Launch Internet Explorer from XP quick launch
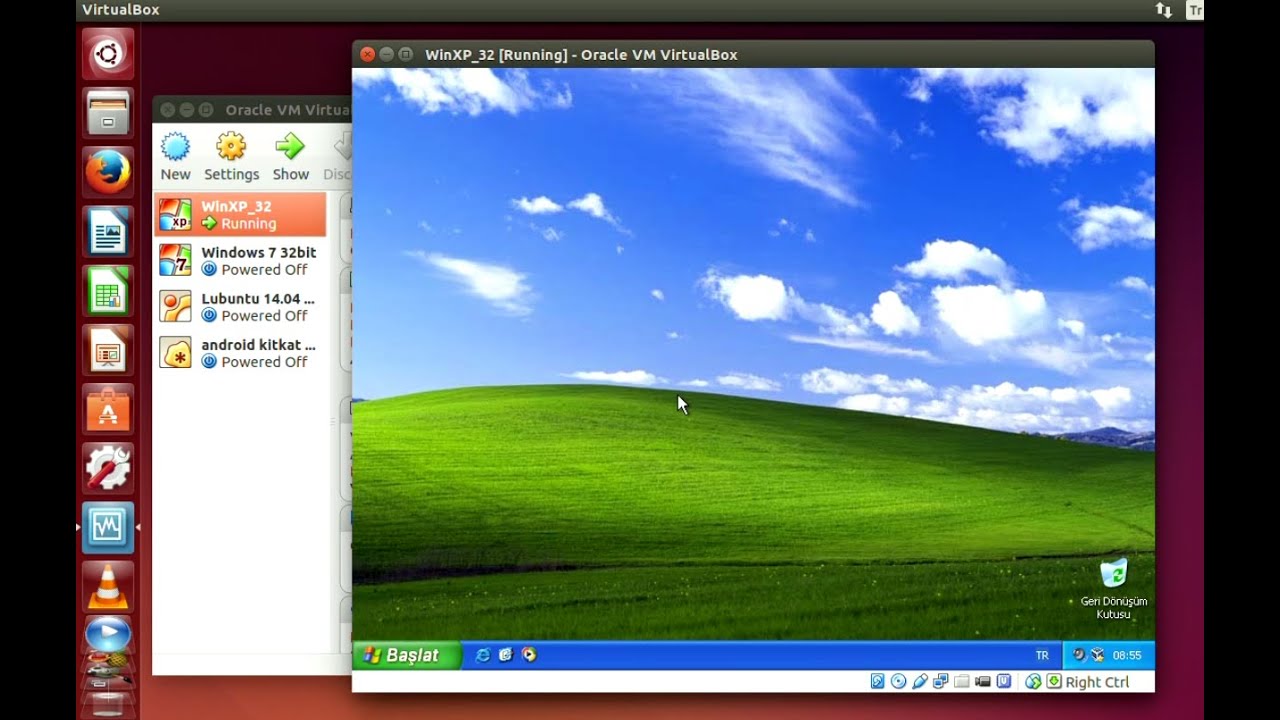 click(483, 655)
